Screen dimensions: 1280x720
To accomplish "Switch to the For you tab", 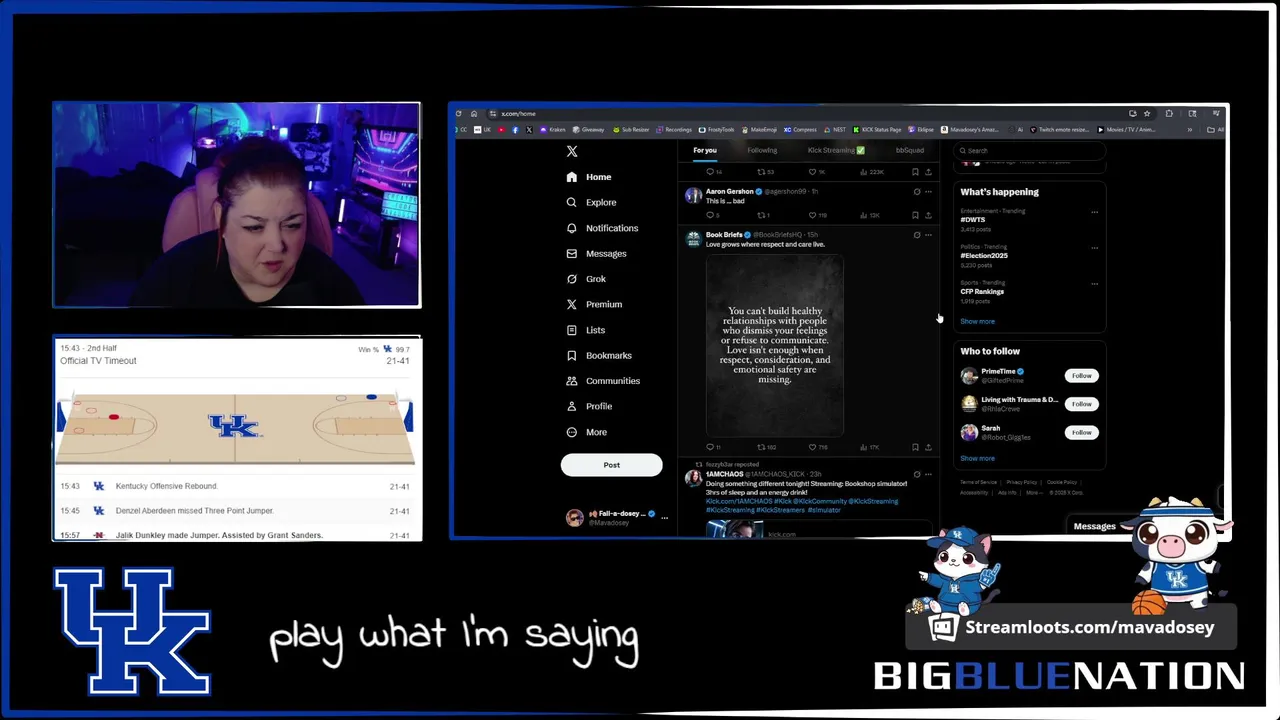I will point(705,150).
